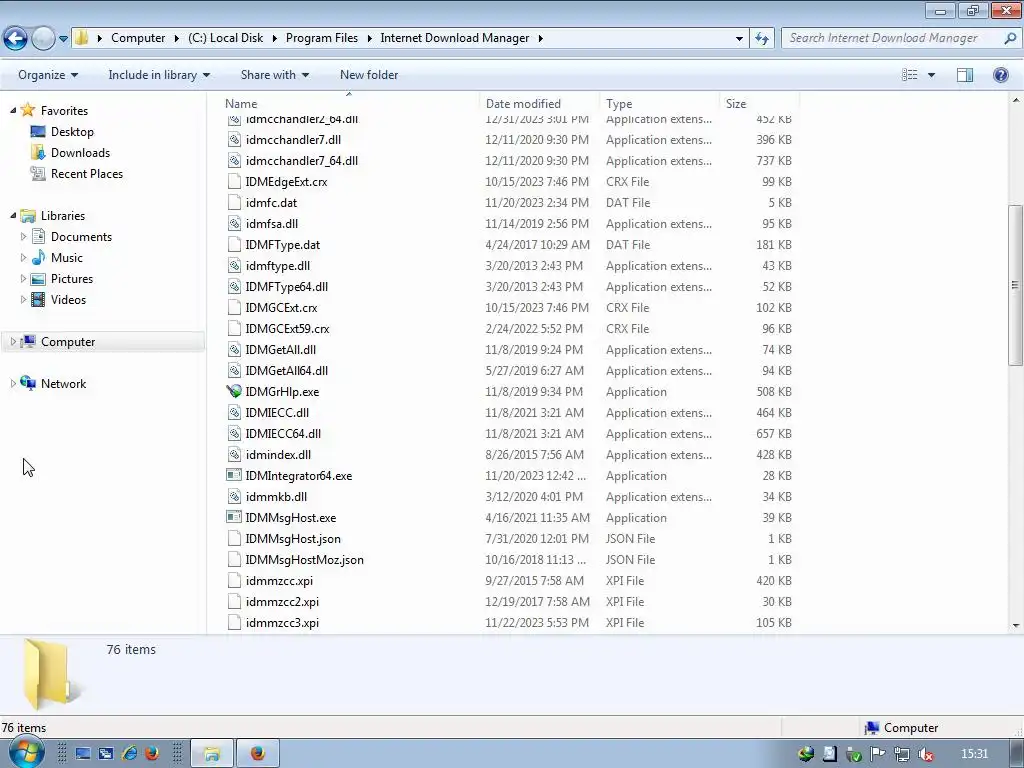The width and height of the screenshot is (1024, 768).
Task: Expand the Music library node
Action: (24, 257)
